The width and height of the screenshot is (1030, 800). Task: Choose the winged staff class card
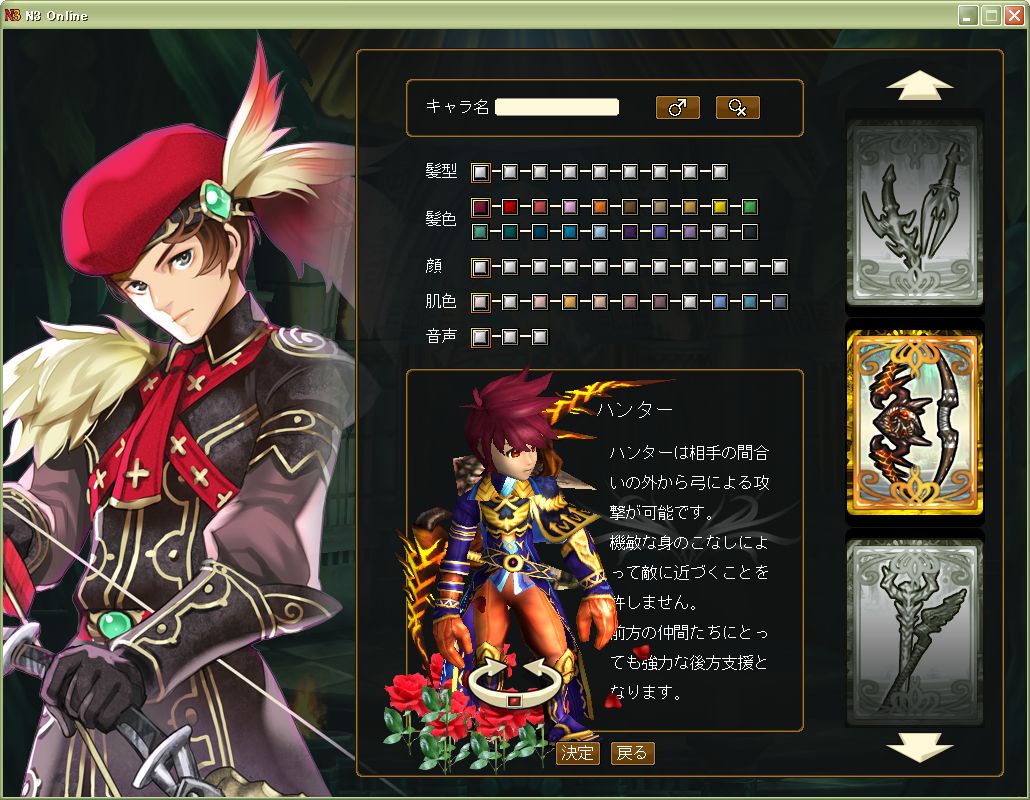(914, 631)
